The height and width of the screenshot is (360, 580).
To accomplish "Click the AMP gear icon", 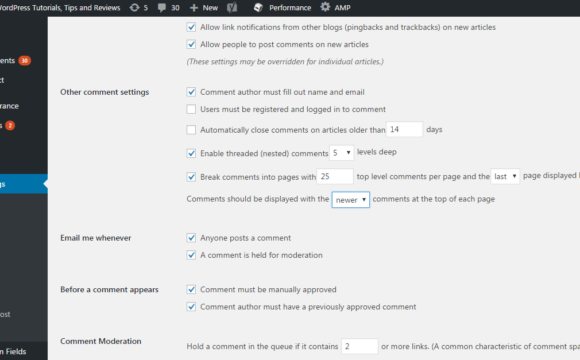I will [x=325, y=7].
